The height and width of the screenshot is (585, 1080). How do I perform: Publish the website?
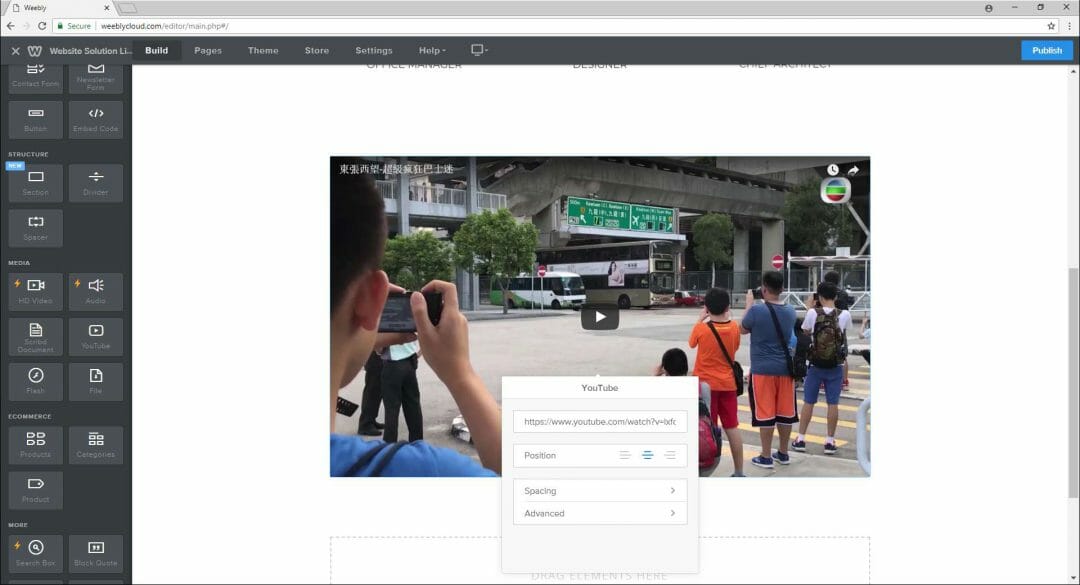1045,50
